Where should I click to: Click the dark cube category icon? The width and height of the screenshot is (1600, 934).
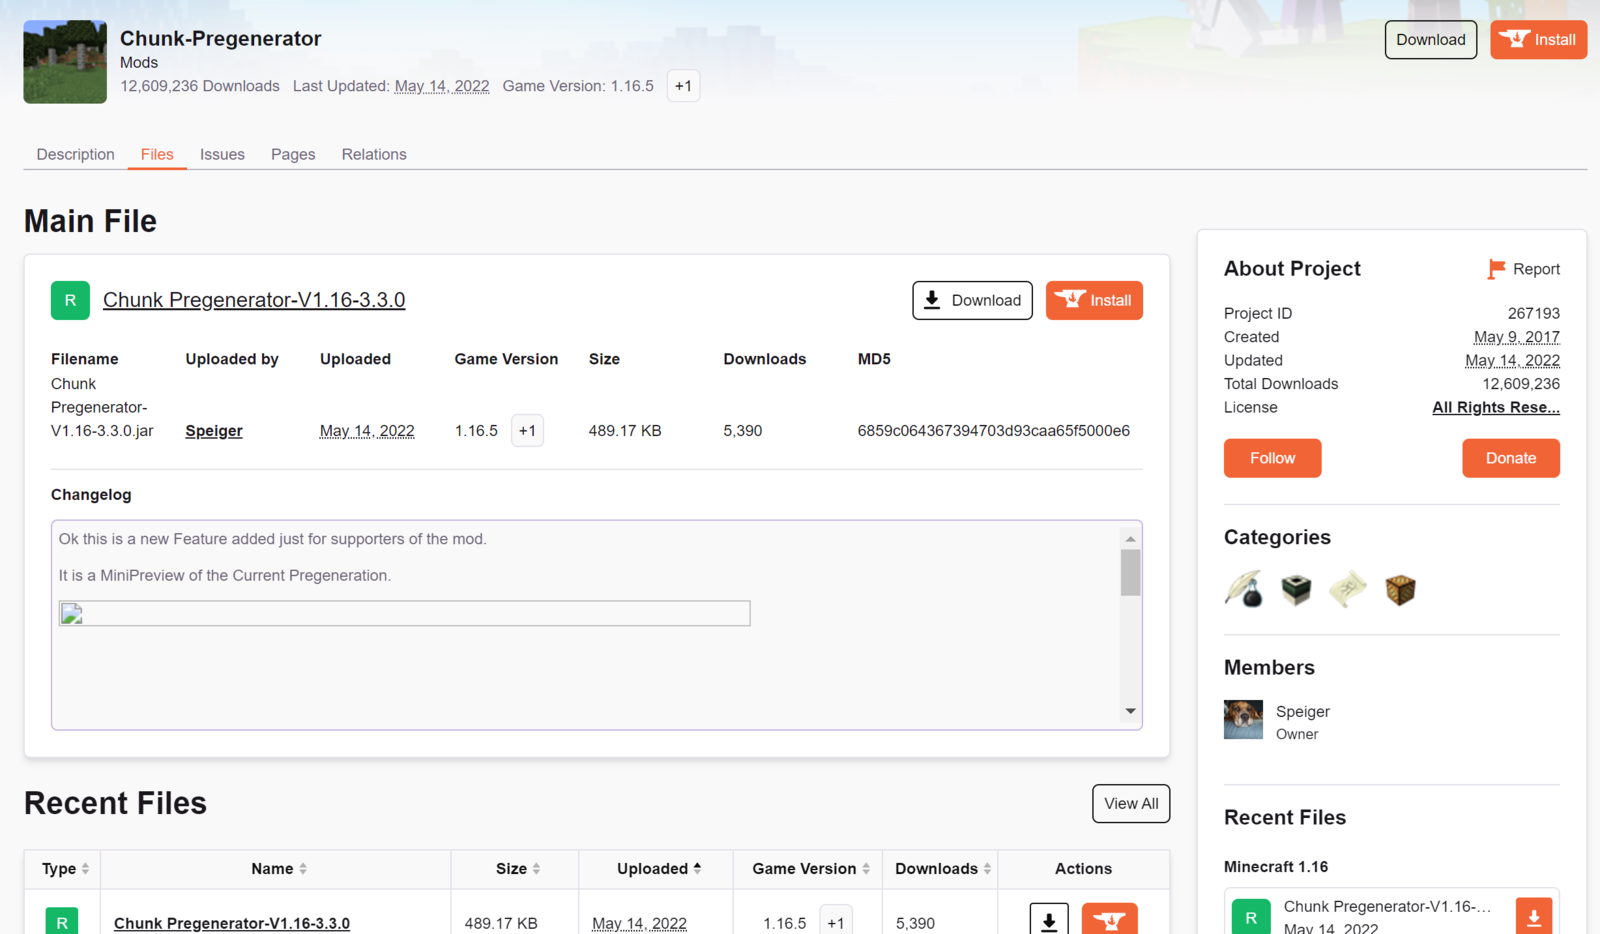coord(1296,590)
